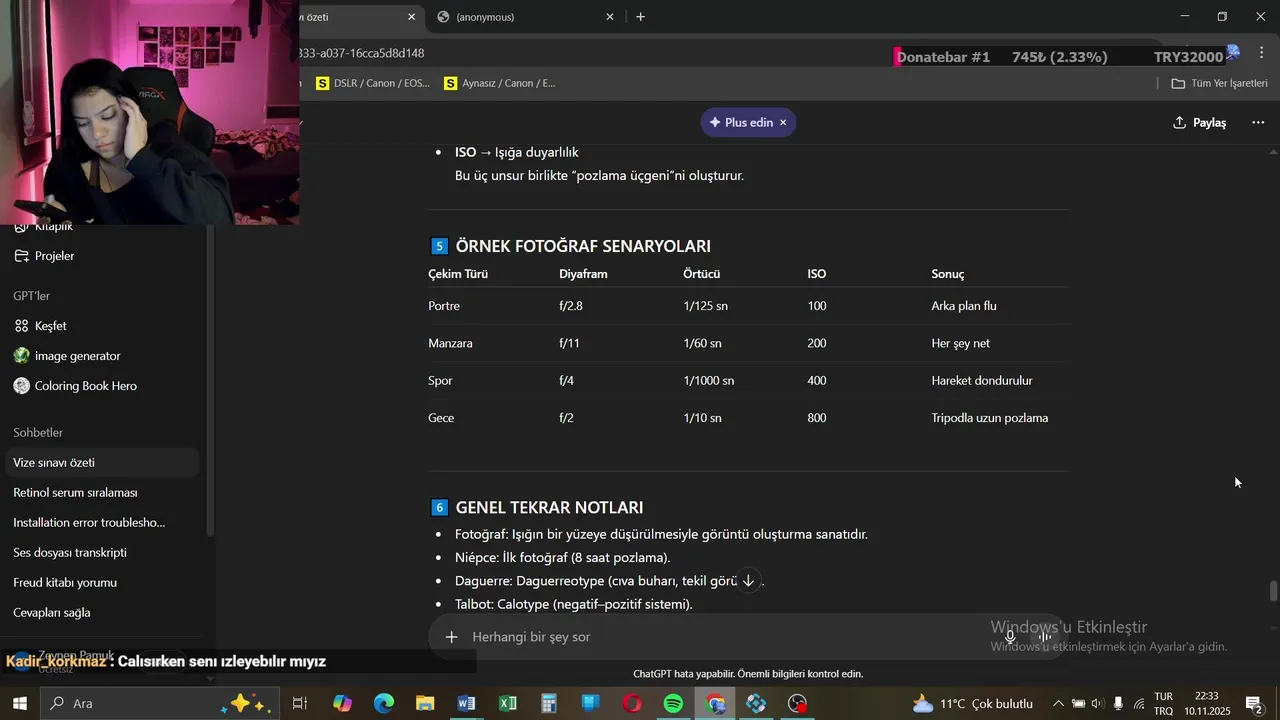
Task: Open the Tüm Yer İşaretleri folder
Action: pos(1219,83)
